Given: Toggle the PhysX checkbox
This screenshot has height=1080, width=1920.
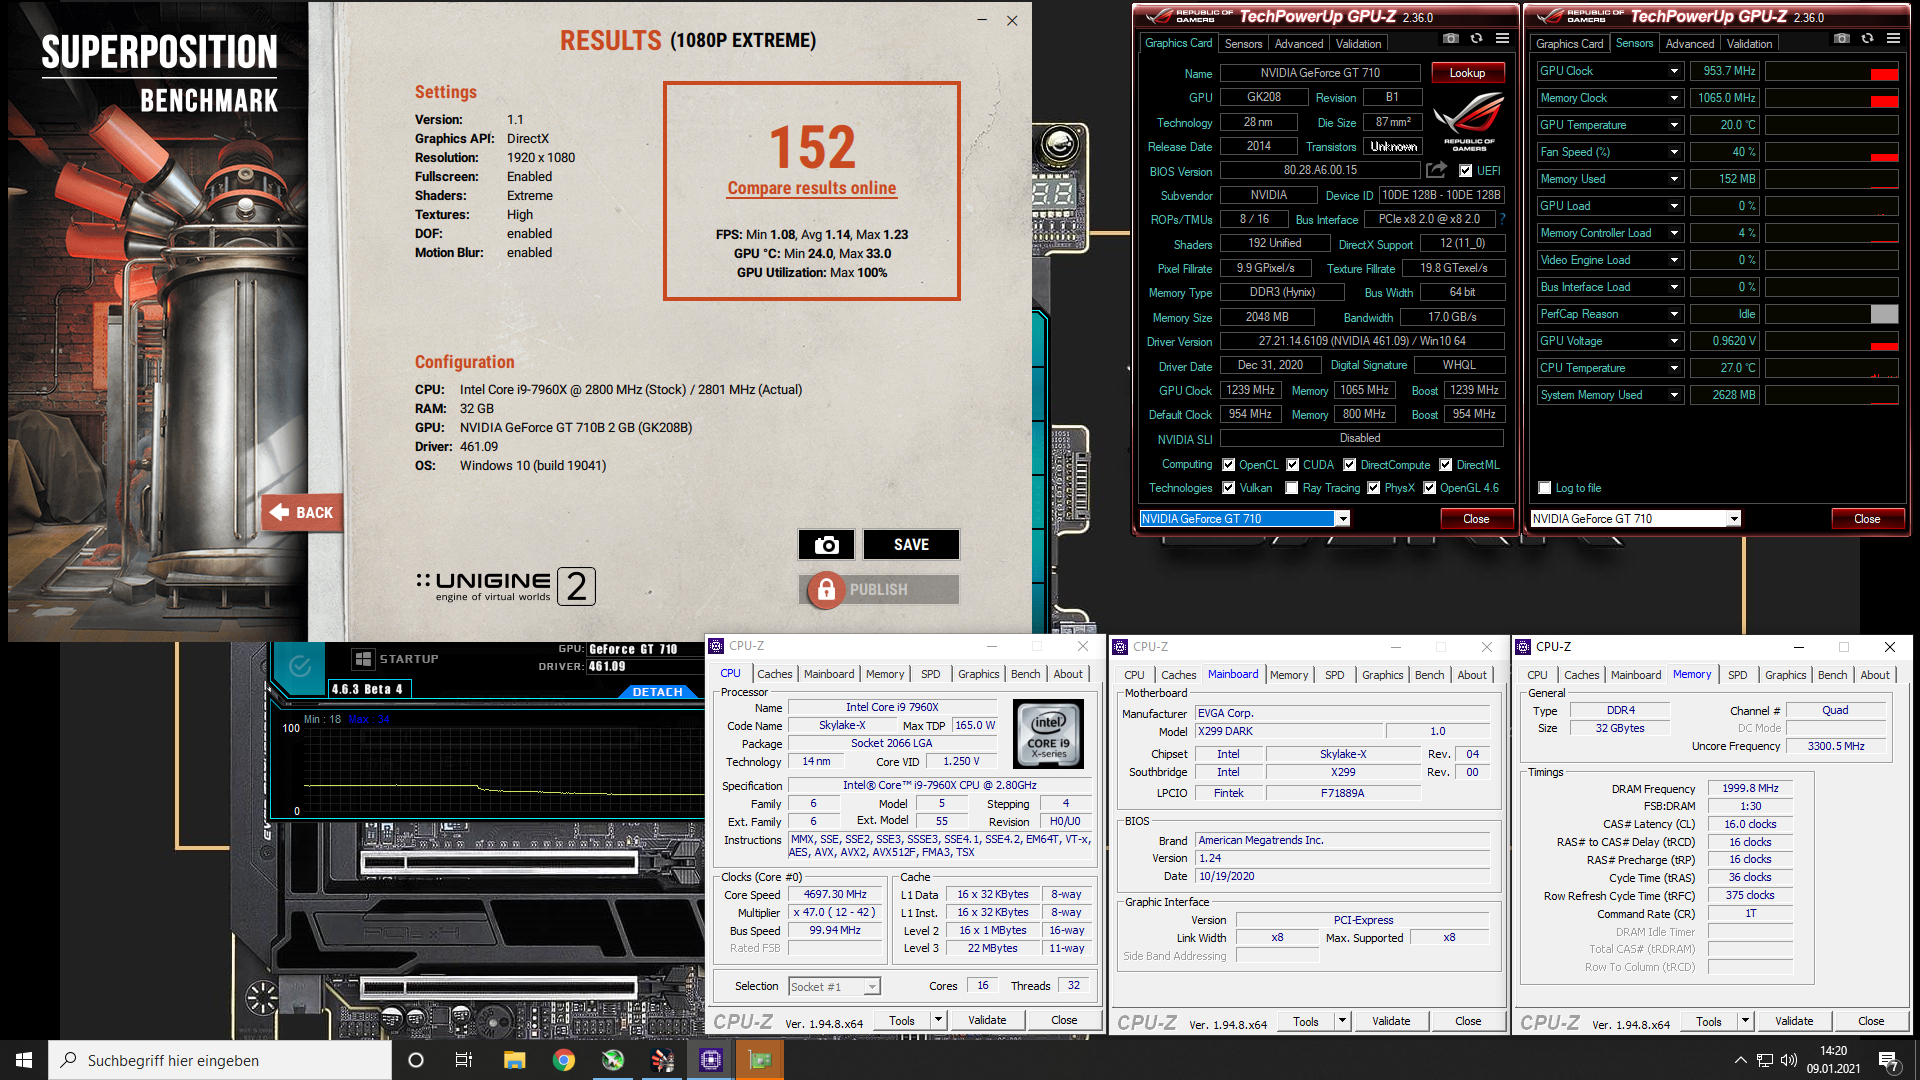Looking at the screenshot, I should pos(1374,488).
